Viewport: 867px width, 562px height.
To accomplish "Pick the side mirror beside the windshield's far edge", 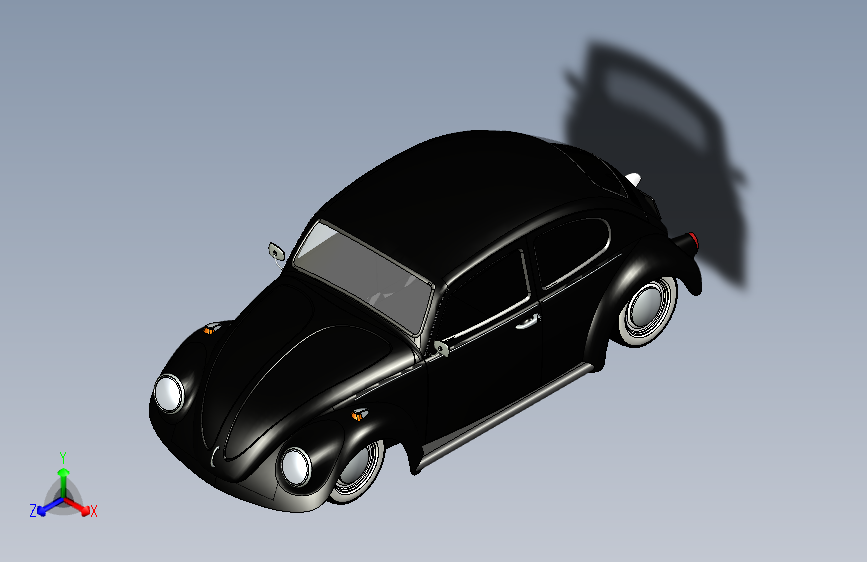I will point(276,252).
